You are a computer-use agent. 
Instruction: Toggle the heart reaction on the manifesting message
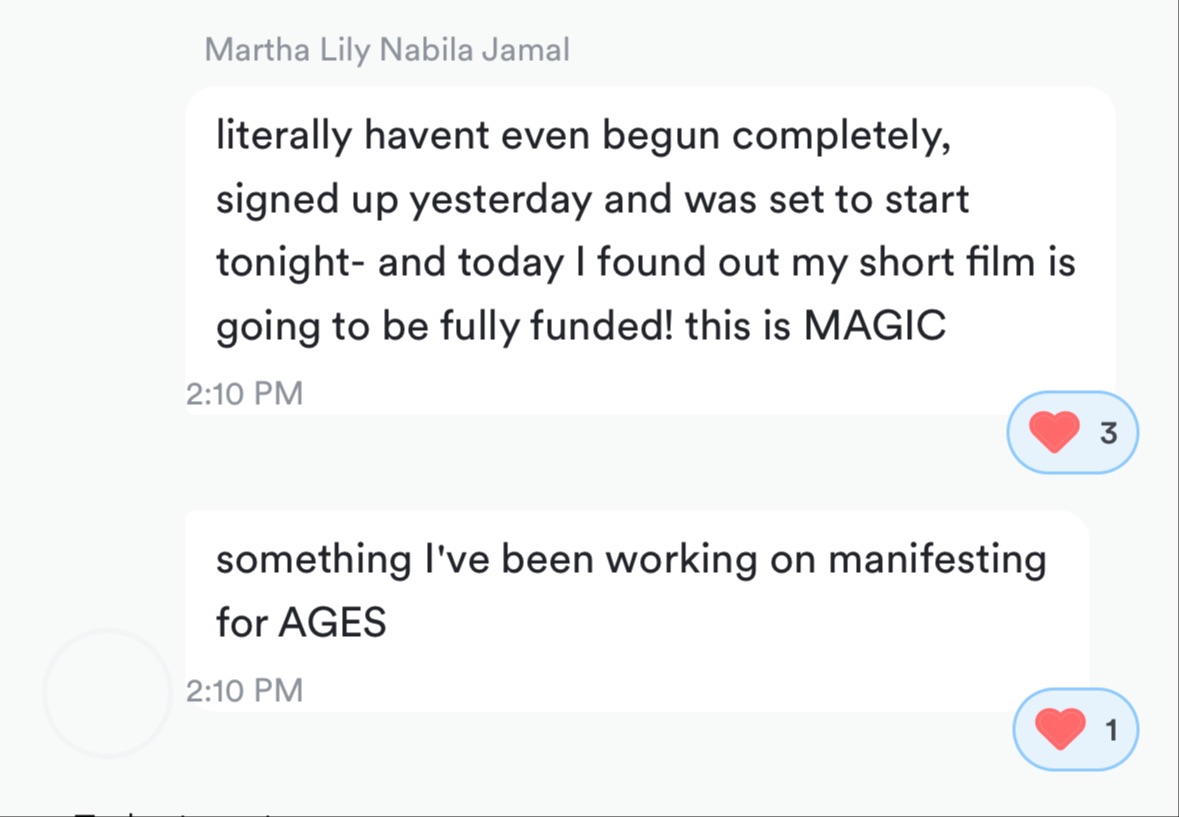[1075, 729]
